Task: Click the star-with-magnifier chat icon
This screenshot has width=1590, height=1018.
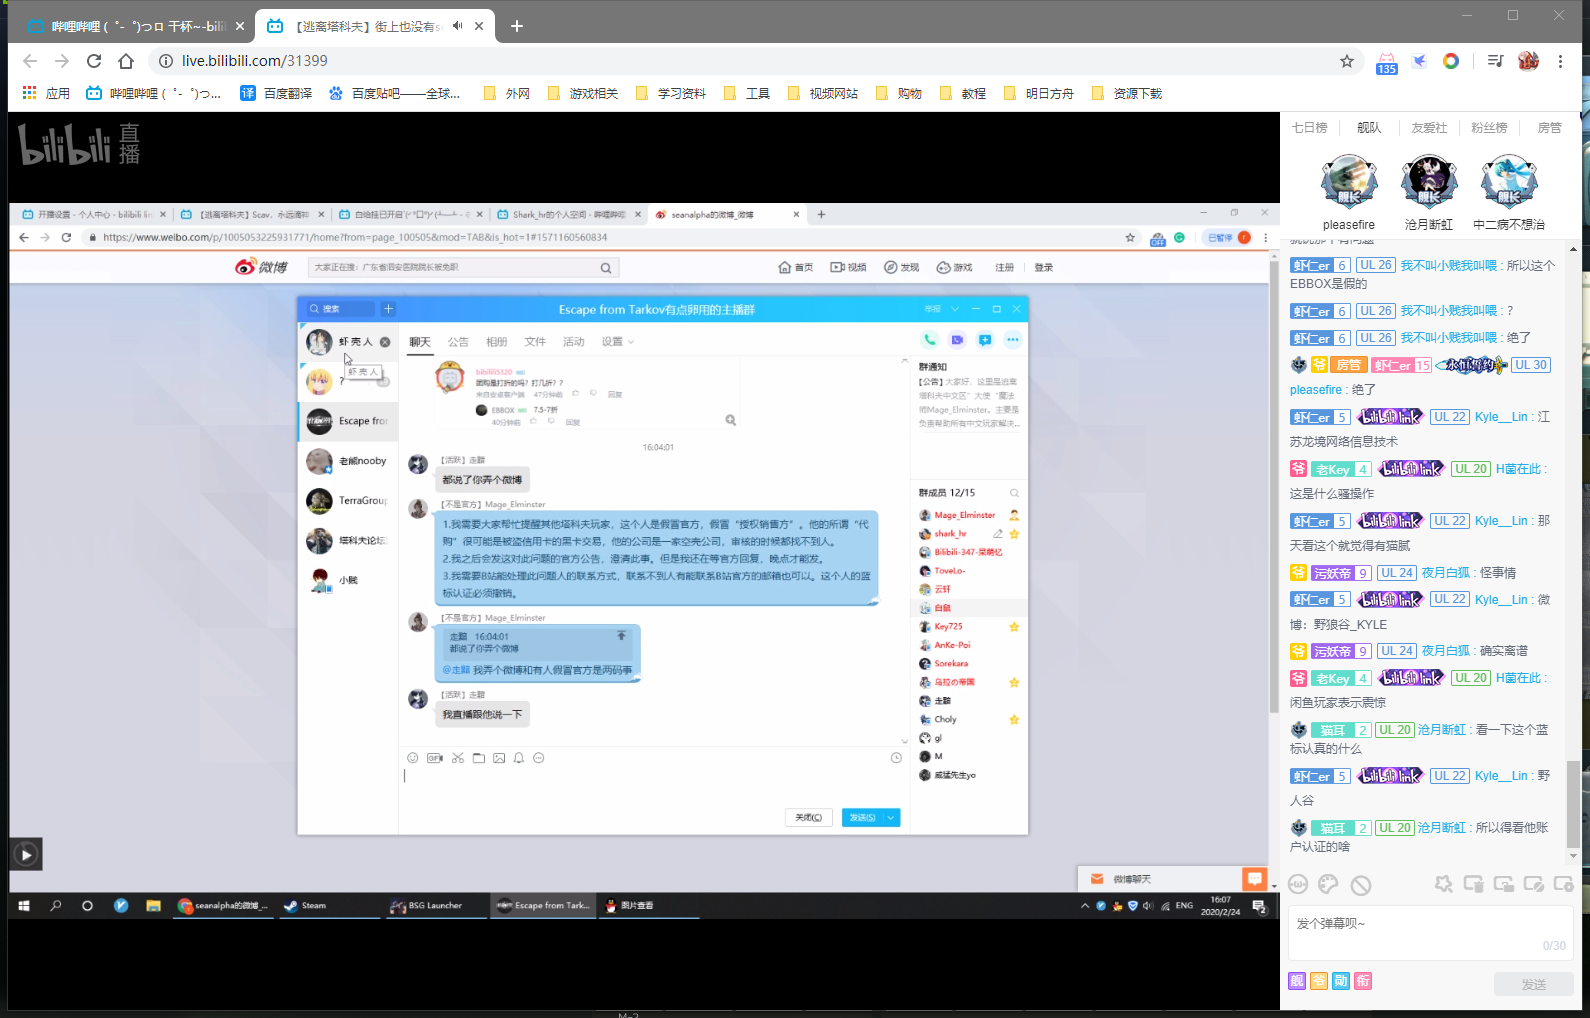Action: click(1443, 884)
